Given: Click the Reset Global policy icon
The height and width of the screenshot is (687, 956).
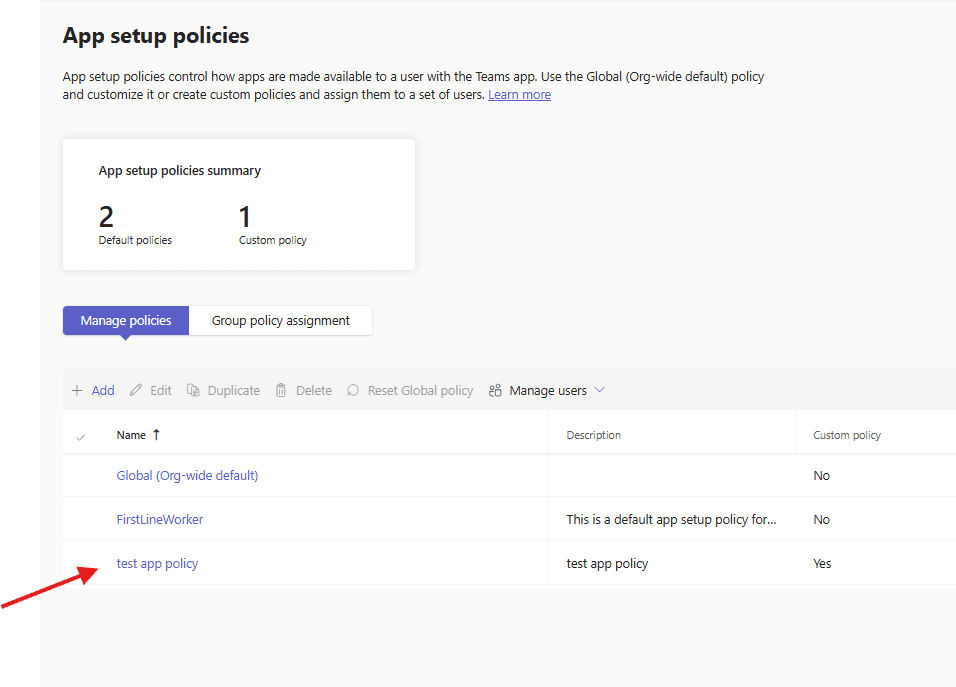Looking at the screenshot, I should (353, 391).
